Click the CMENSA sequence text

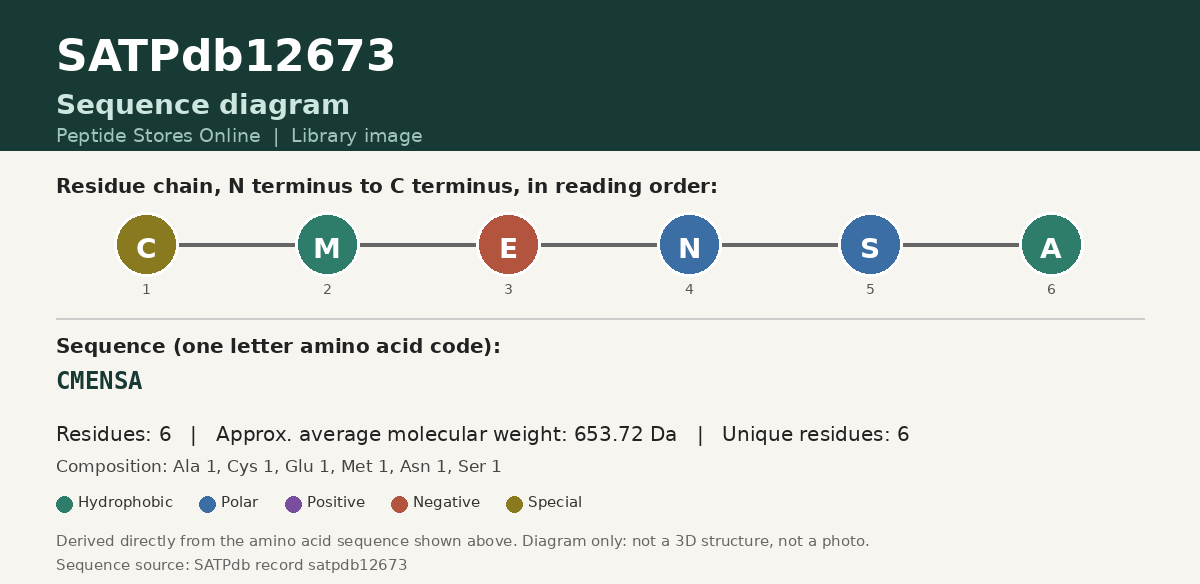pyautogui.click(x=99, y=381)
